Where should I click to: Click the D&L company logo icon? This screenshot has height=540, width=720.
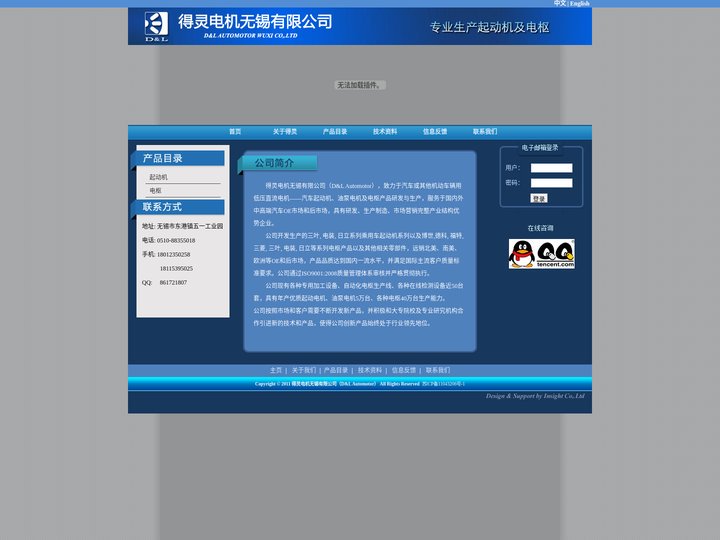pyautogui.click(x=157, y=26)
